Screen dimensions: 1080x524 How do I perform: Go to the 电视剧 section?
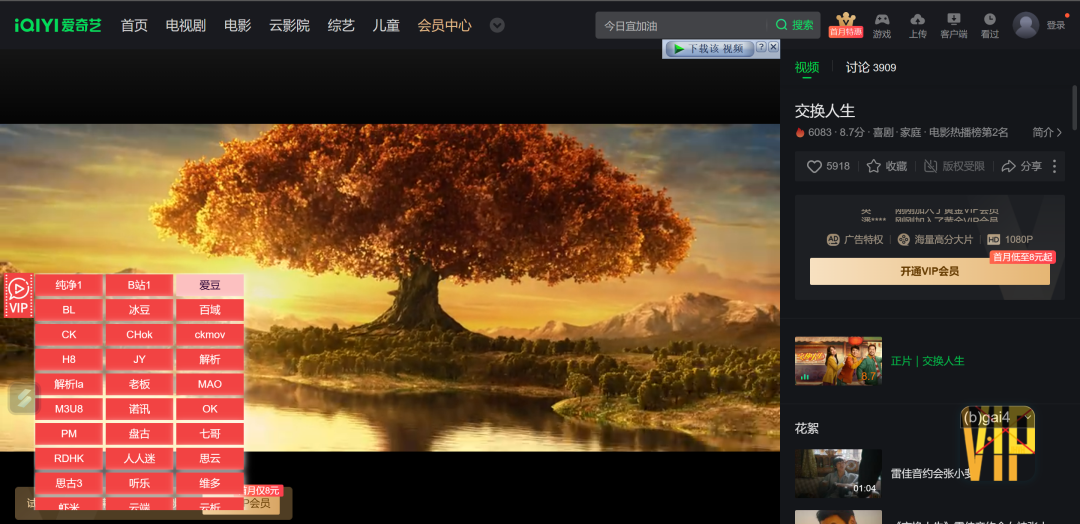point(186,25)
